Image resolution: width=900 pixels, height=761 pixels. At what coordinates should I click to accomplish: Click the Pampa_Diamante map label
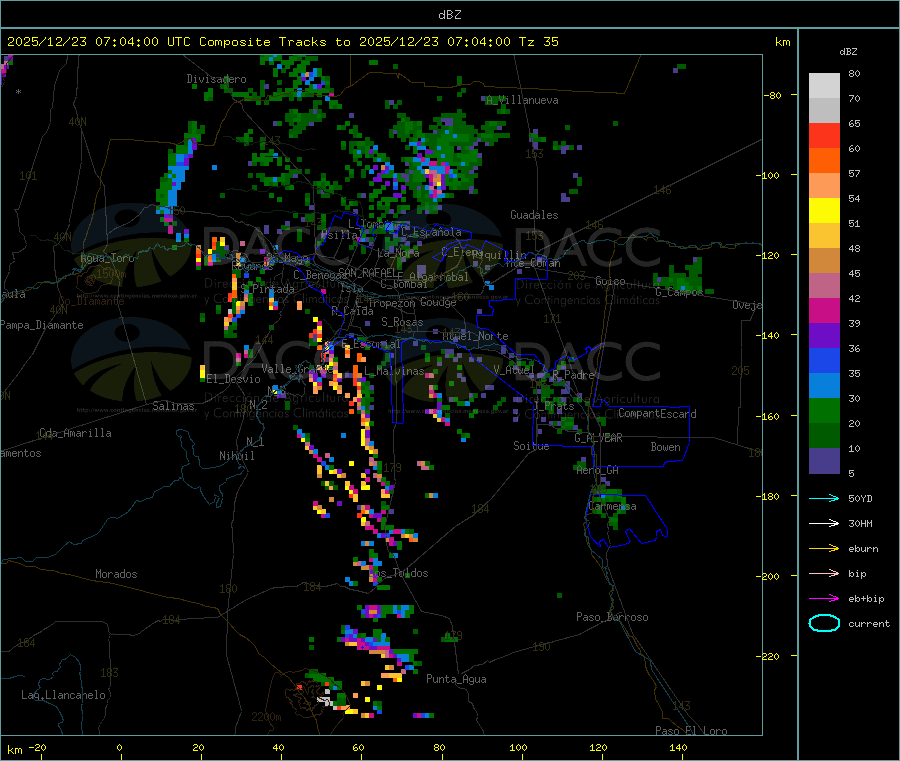[42, 325]
